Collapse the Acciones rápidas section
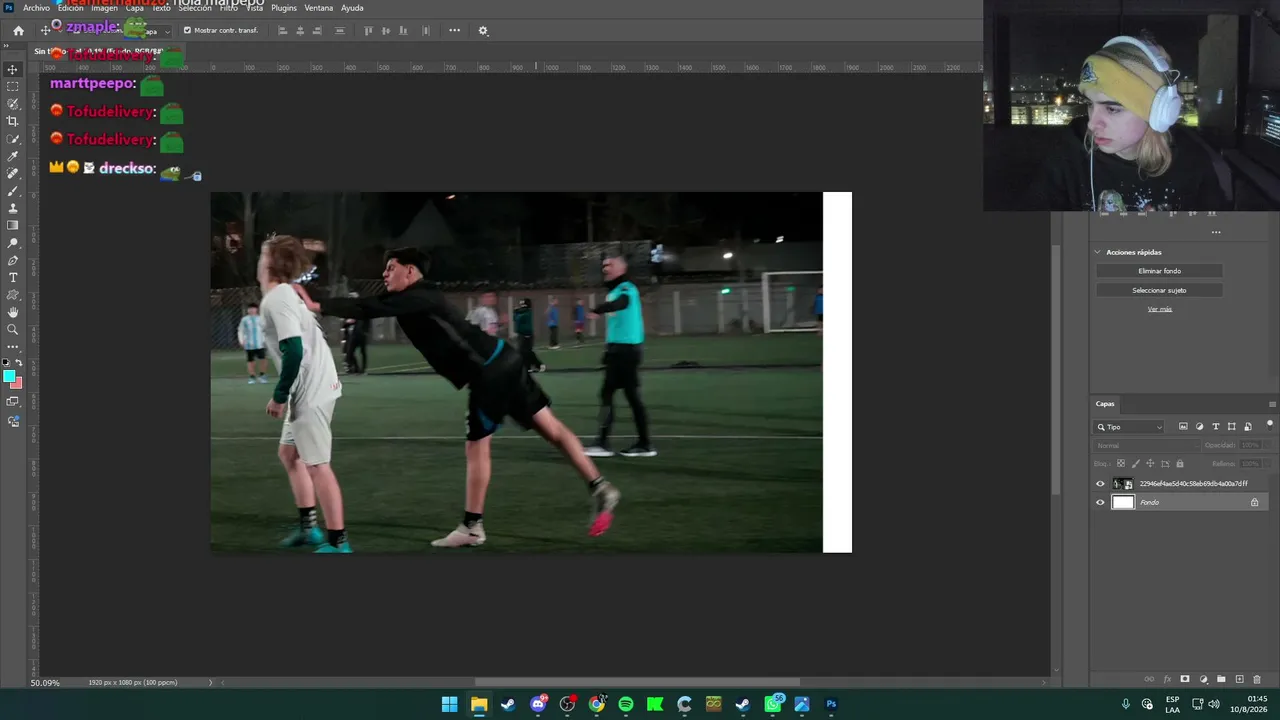Viewport: 1280px width, 720px height. [x=1097, y=252]
